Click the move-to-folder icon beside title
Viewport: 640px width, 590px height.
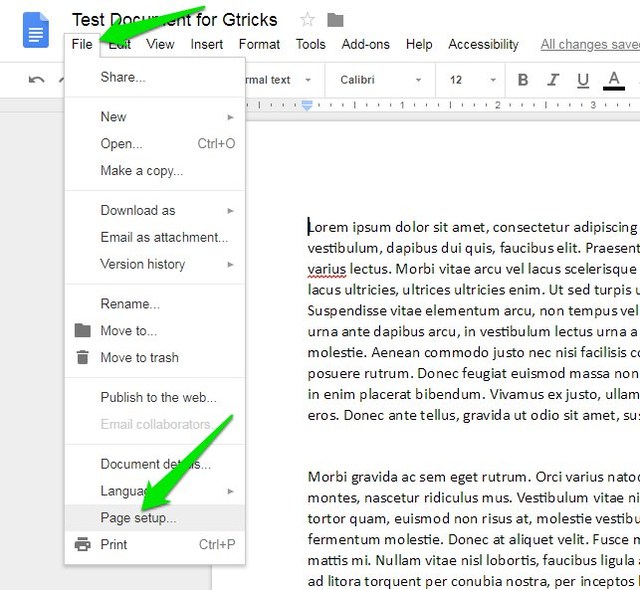(335, 20)
